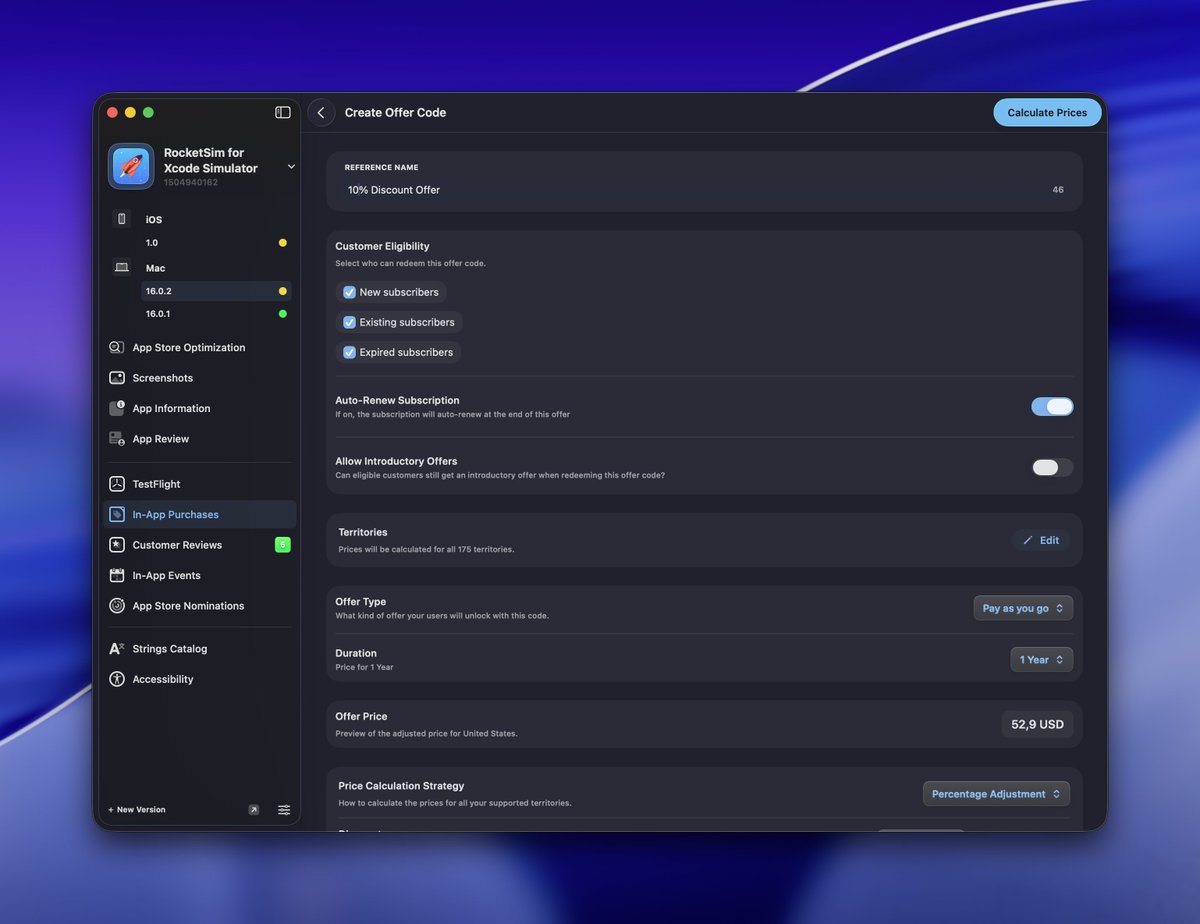Click the Screenshots icon
This screenshot has height=924, width=1200.
click(117, 378)
